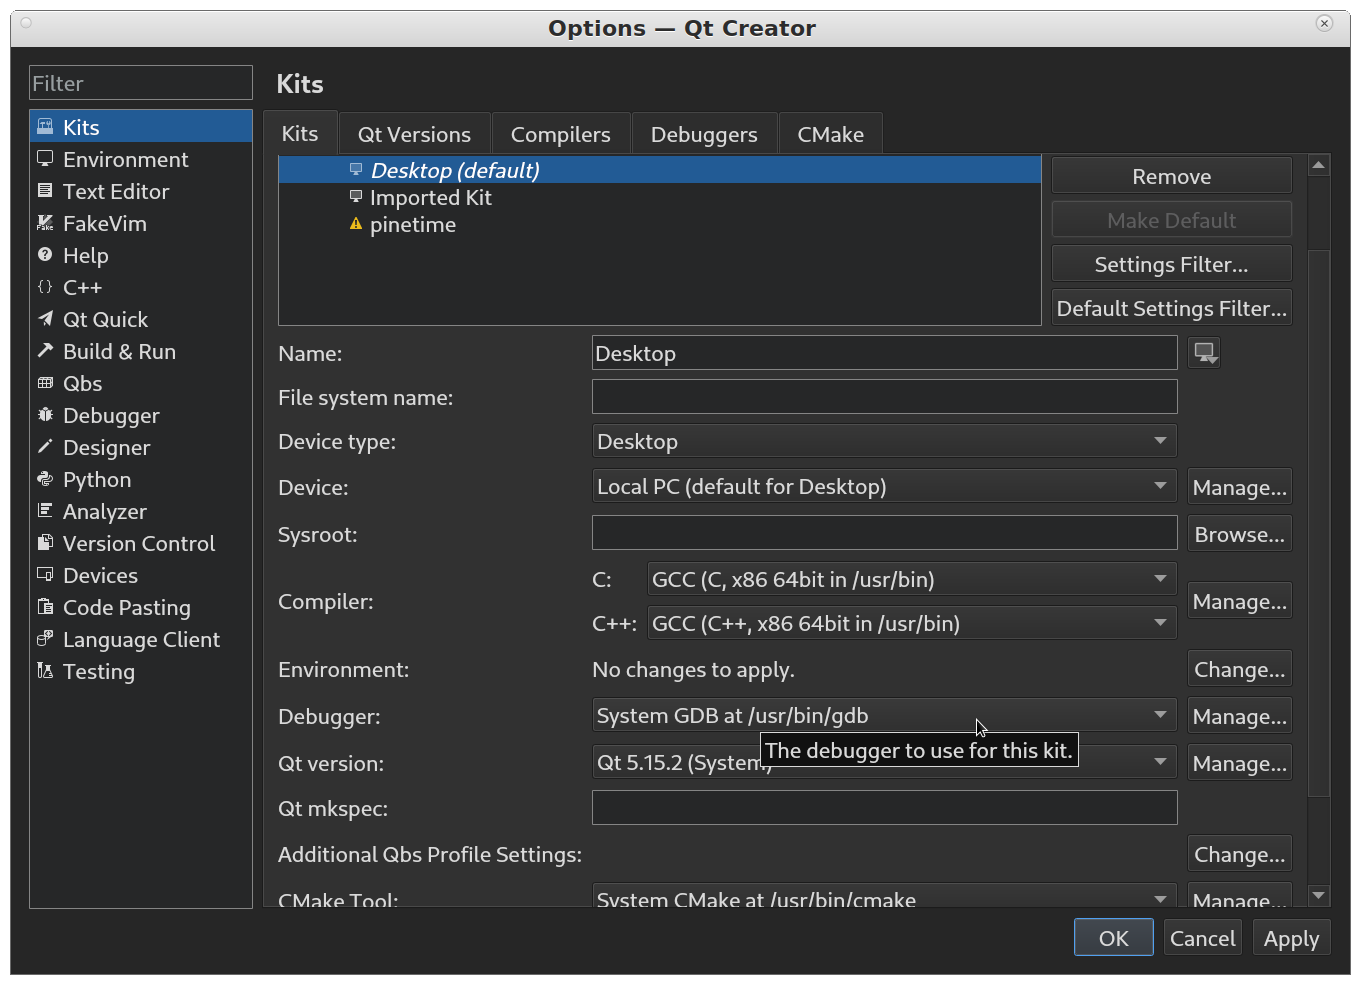Click the Language Client icon
The width and height of the screenshot is (1361, 985).
pyautogui.click(x=45, y=638)
